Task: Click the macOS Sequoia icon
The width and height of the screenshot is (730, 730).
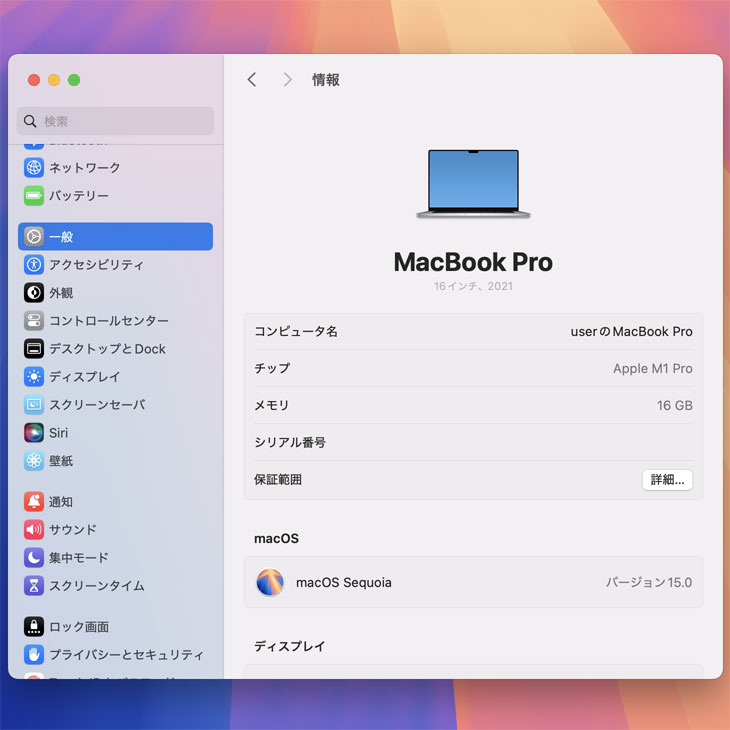Action: pyautogui.click(x=270, y=582)
